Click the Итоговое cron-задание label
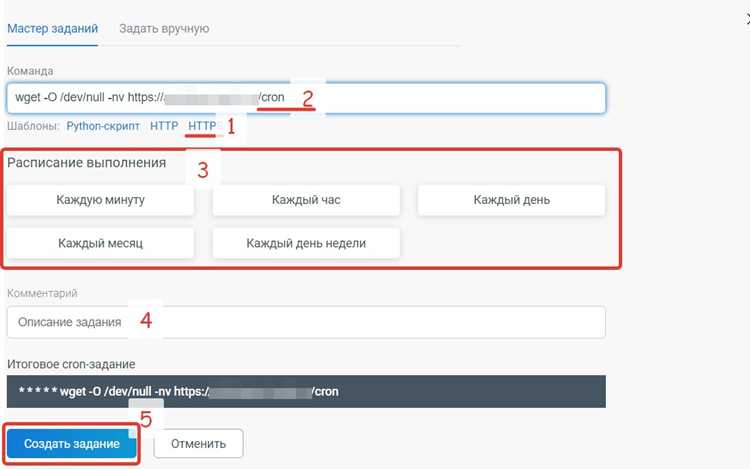This screenshot has height=469, width=750. coord(71,364)
